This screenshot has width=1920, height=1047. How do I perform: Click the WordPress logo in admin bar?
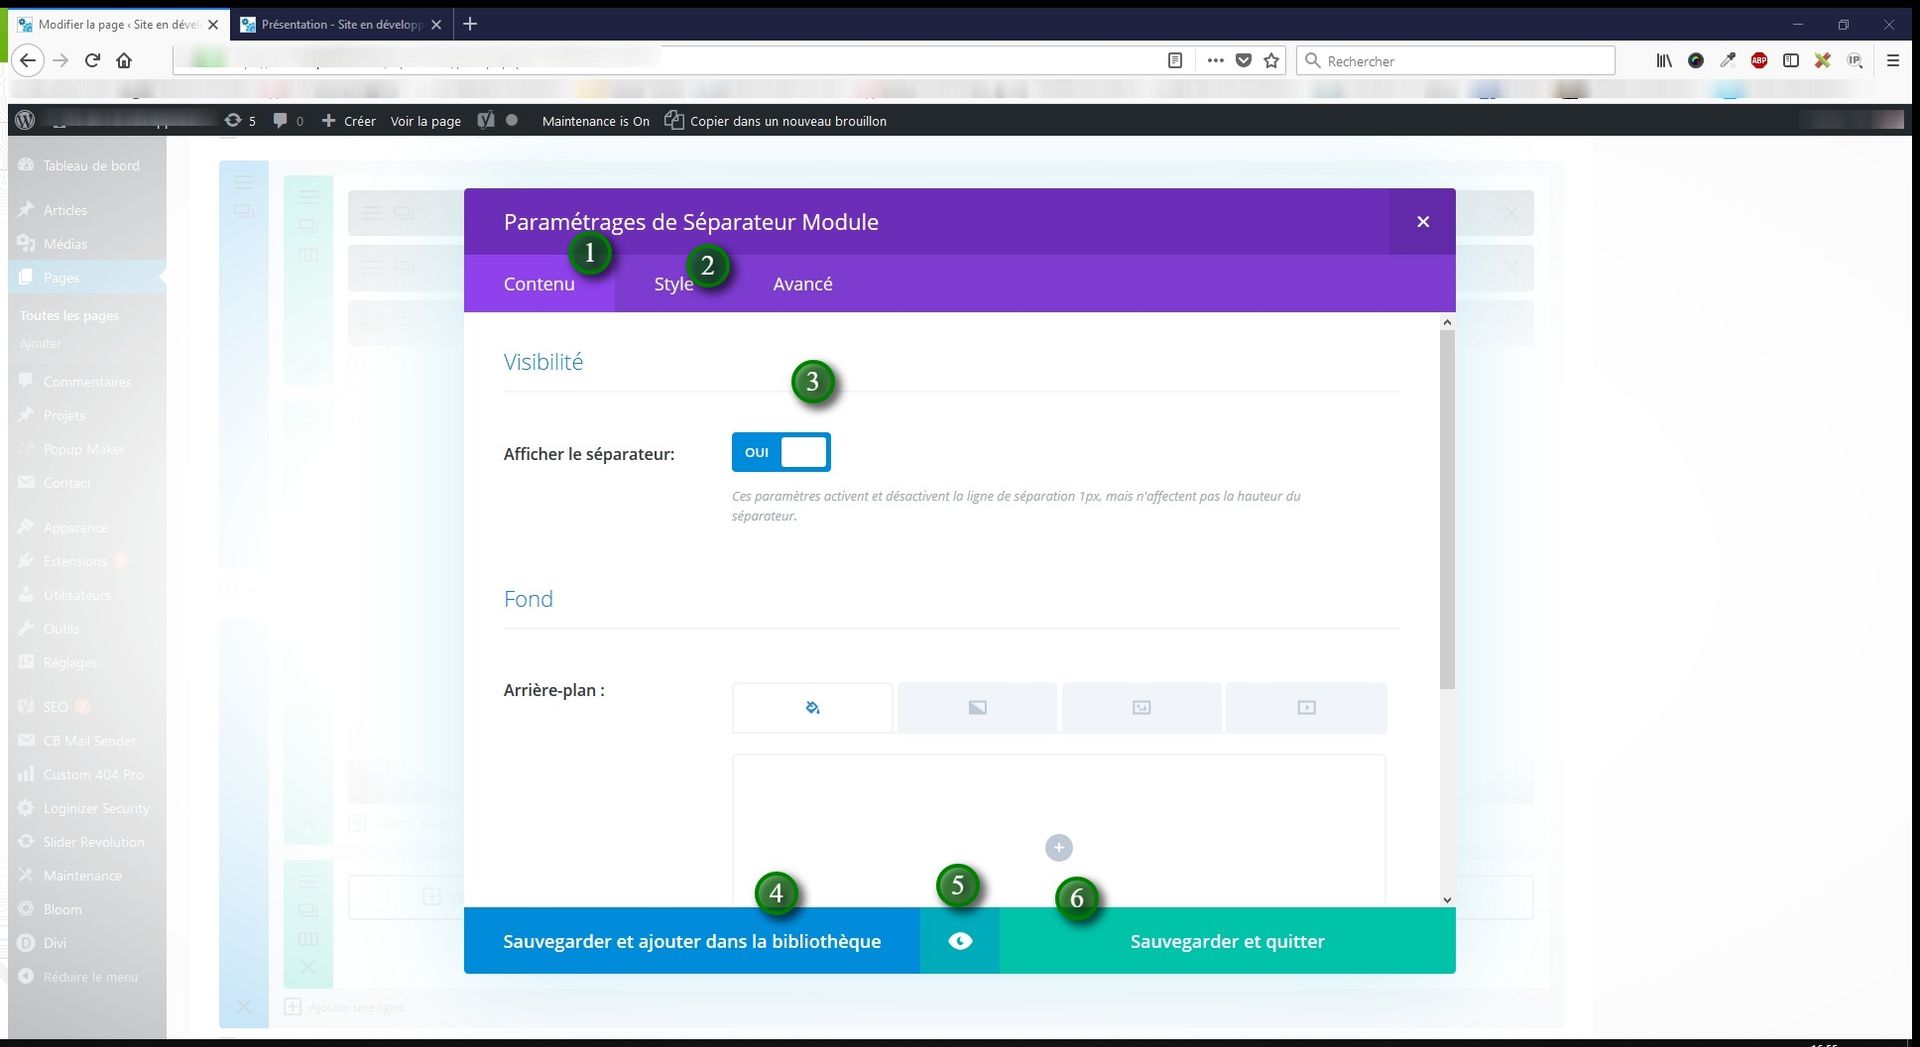26,120
